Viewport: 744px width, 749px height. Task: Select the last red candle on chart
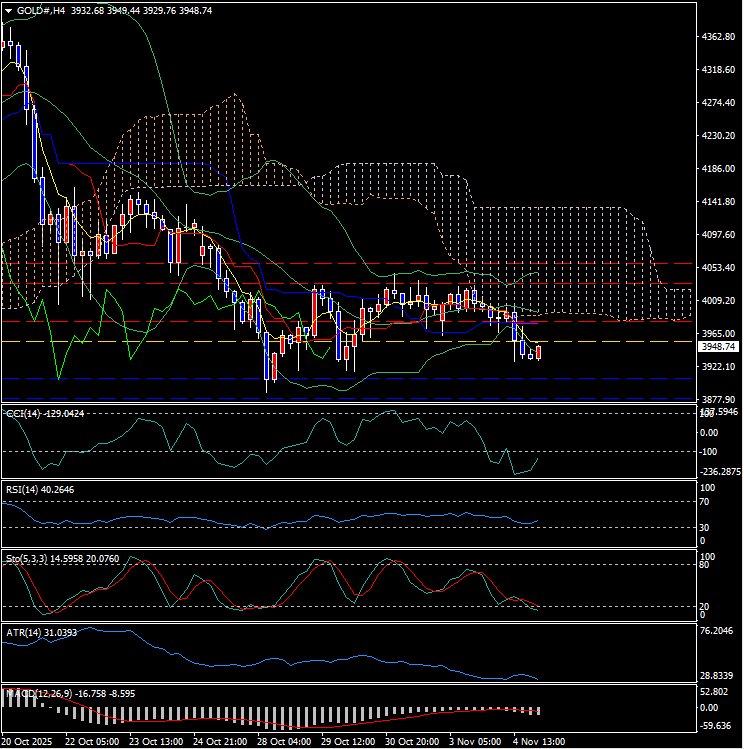coord(539,351)
